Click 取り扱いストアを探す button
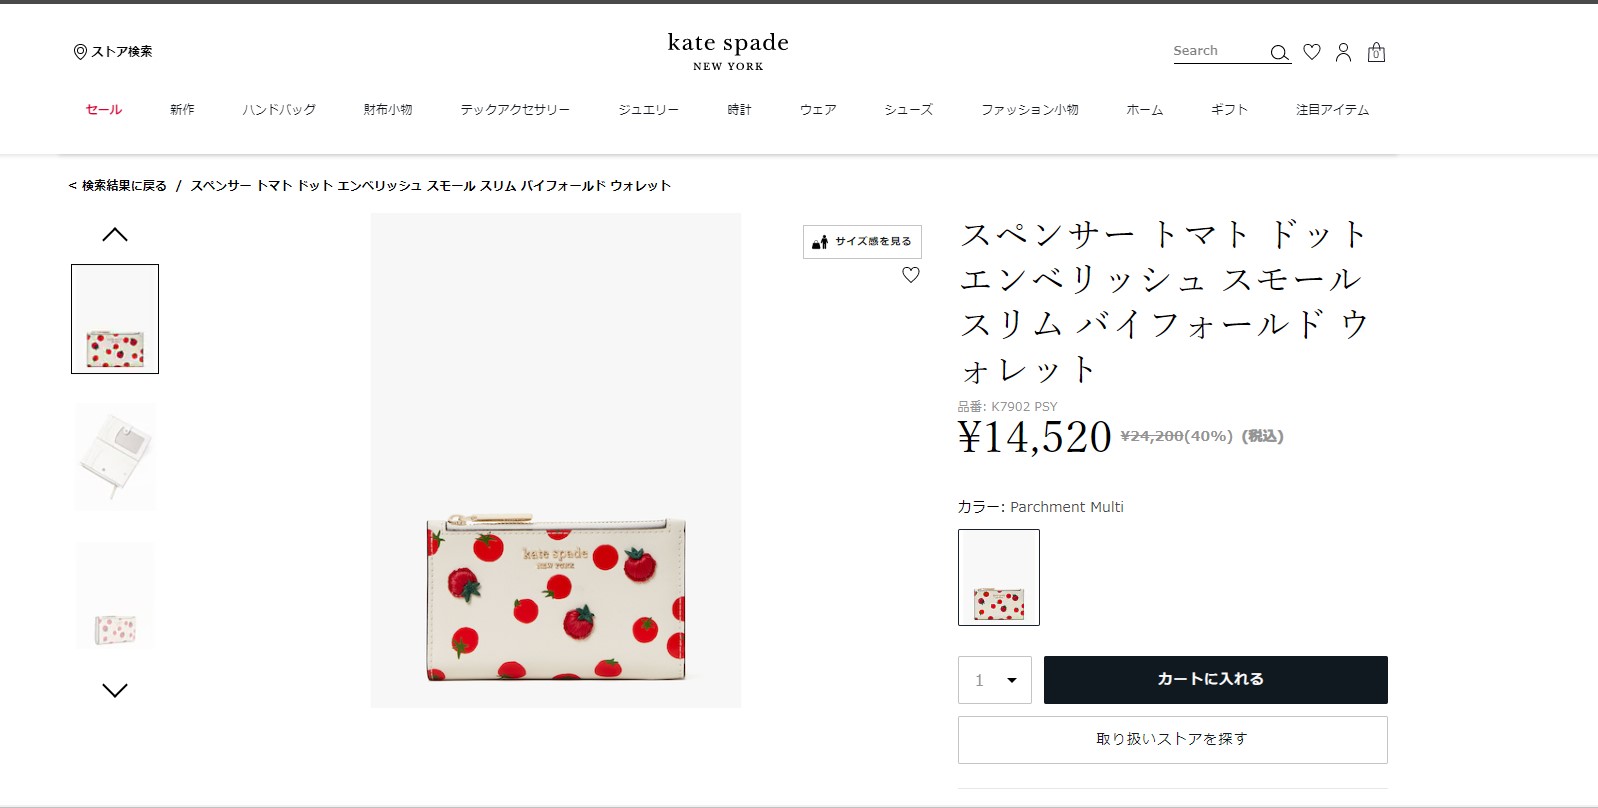This screenshot has height=808, width=1598. (x=1172, y=740)
